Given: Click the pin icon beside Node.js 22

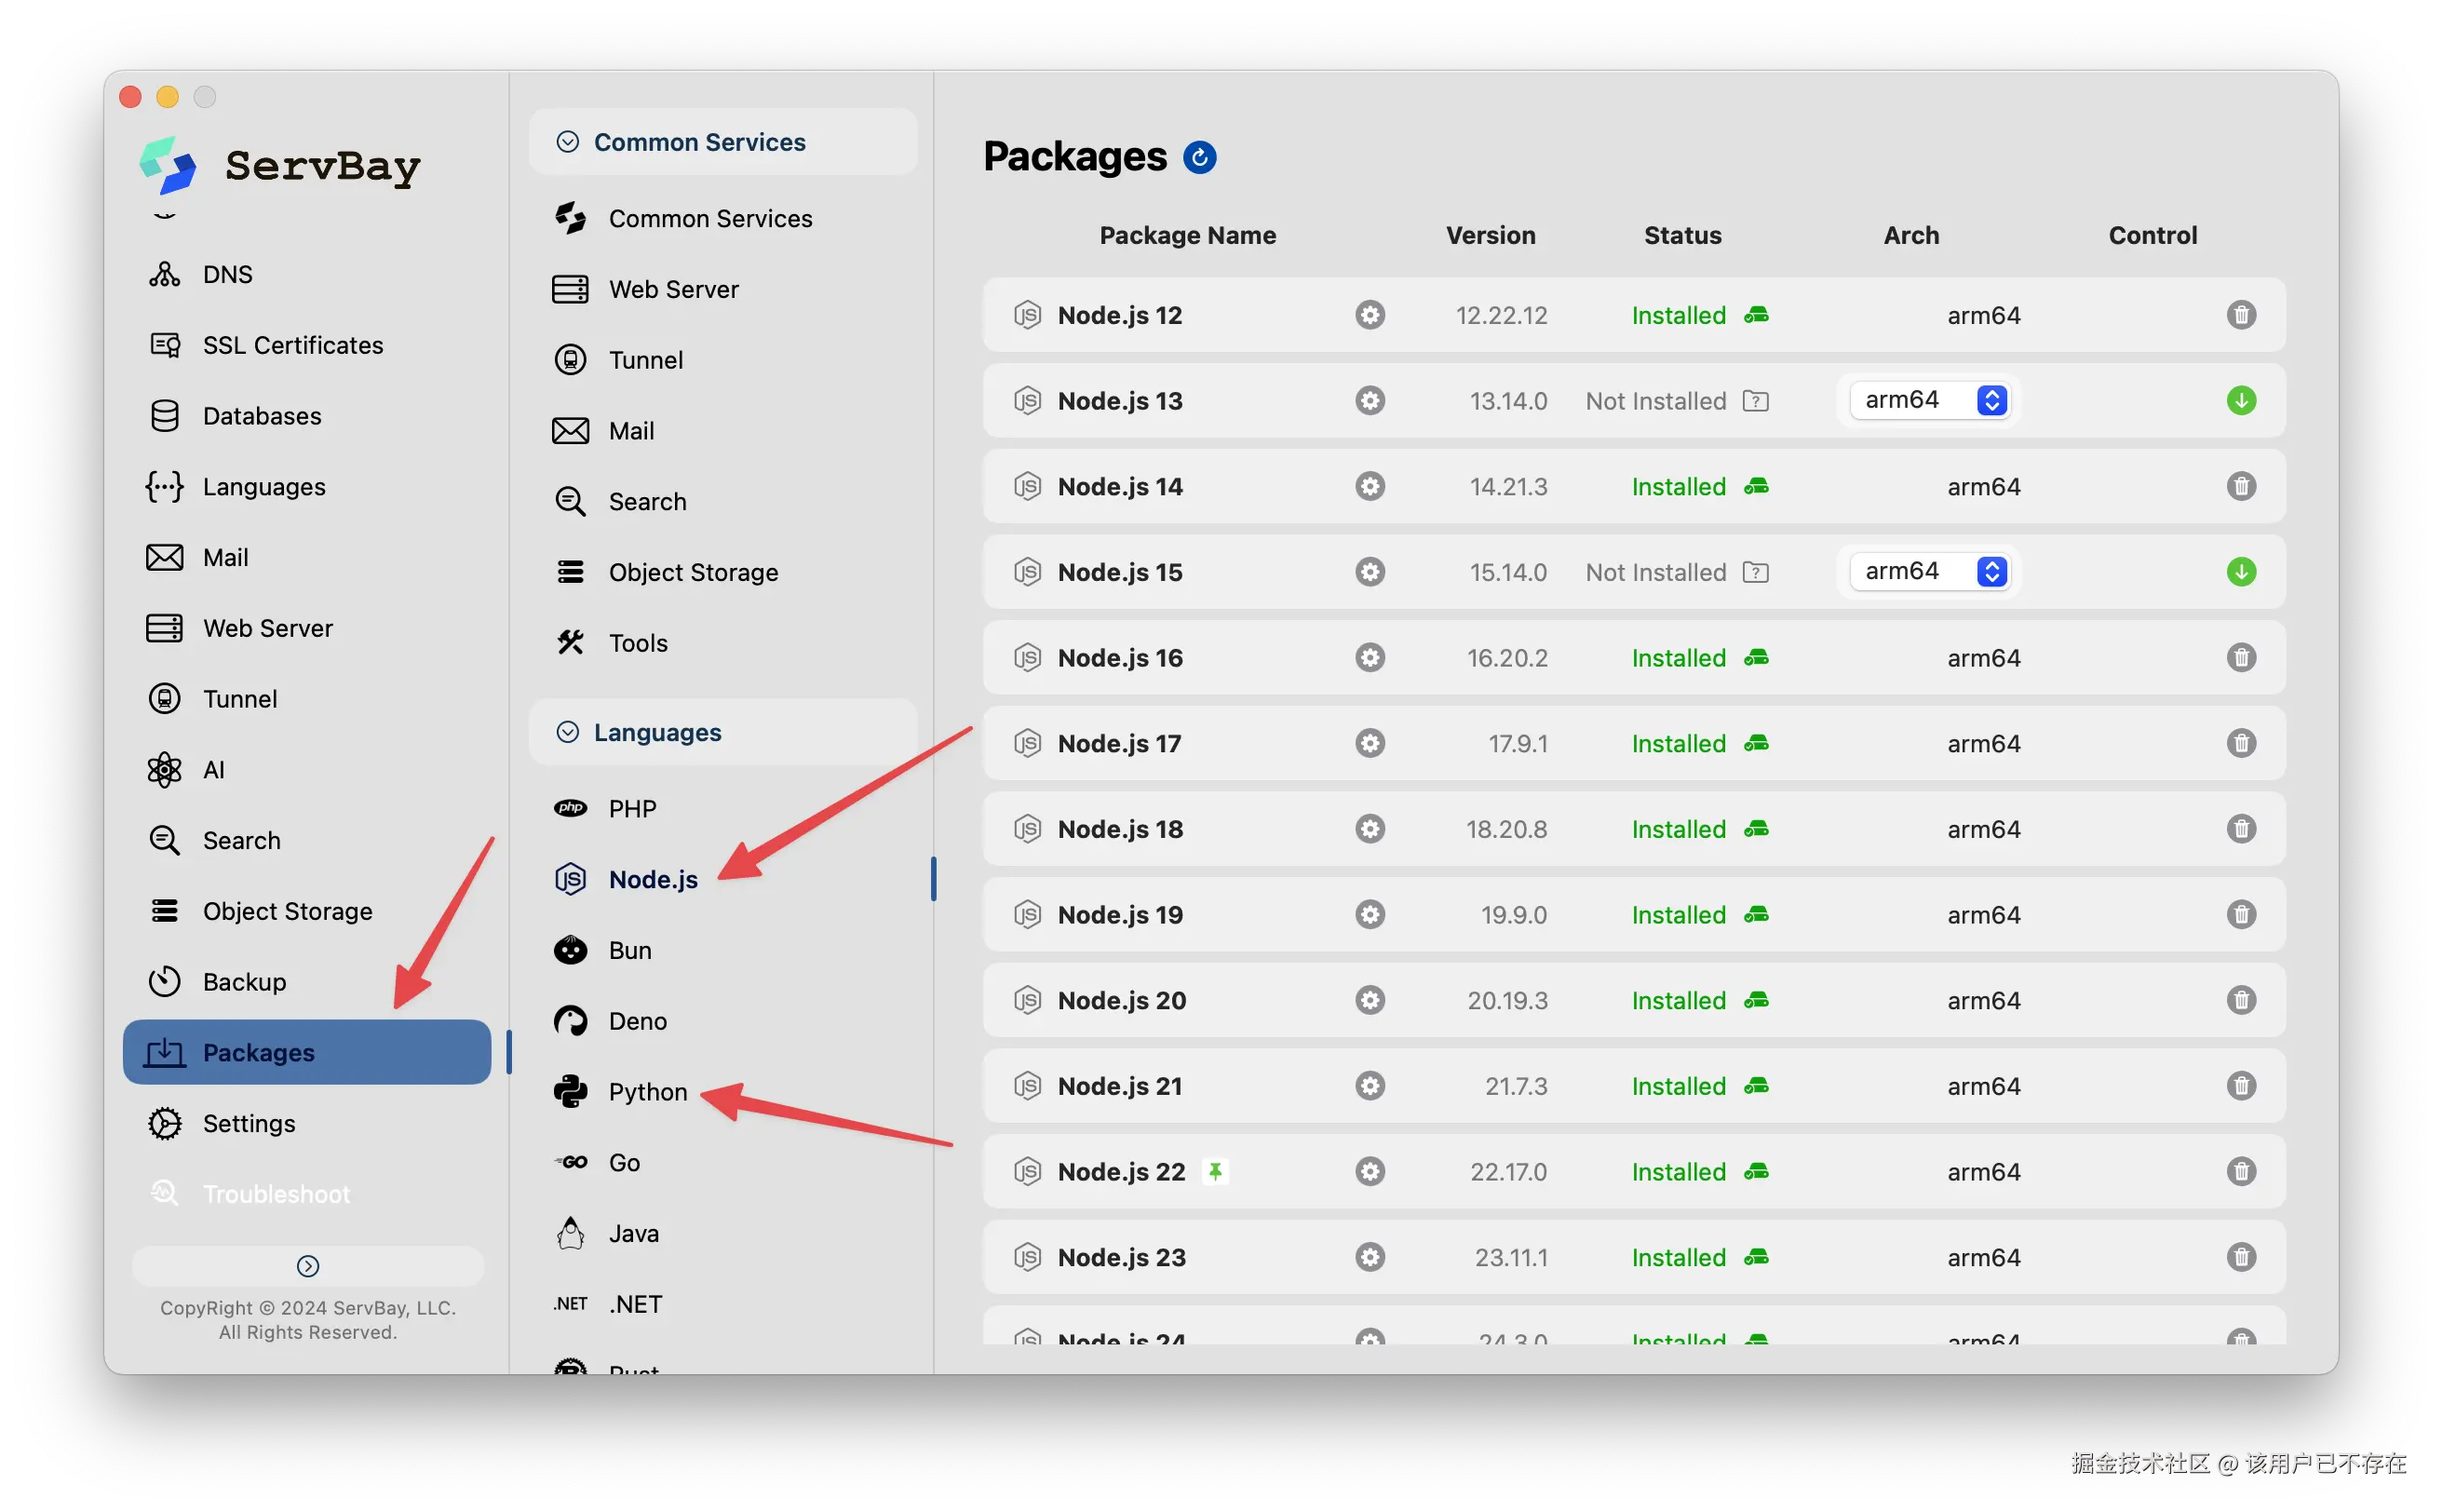Looking at the screenshot, I should 1215,1171.
